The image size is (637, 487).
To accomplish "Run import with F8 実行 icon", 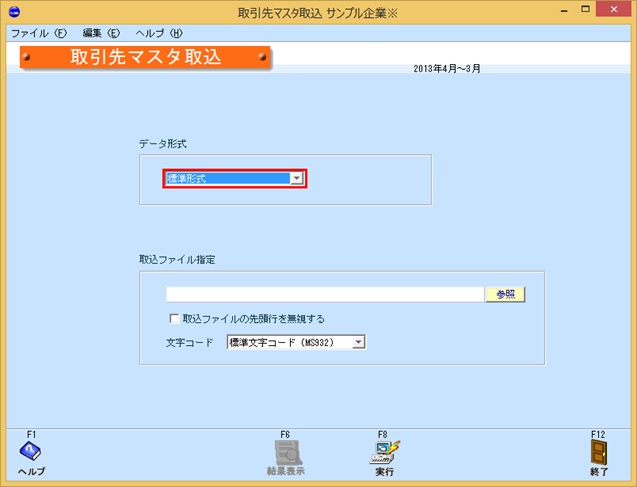I will [384, 452].
